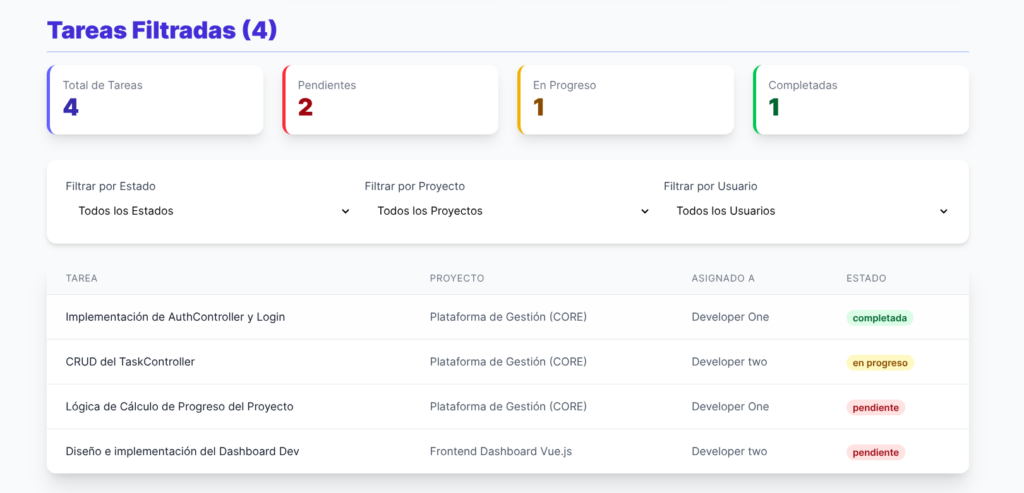
Task: Select Diseño e implementación del Dashboard Dev
Action: point(182,452)
